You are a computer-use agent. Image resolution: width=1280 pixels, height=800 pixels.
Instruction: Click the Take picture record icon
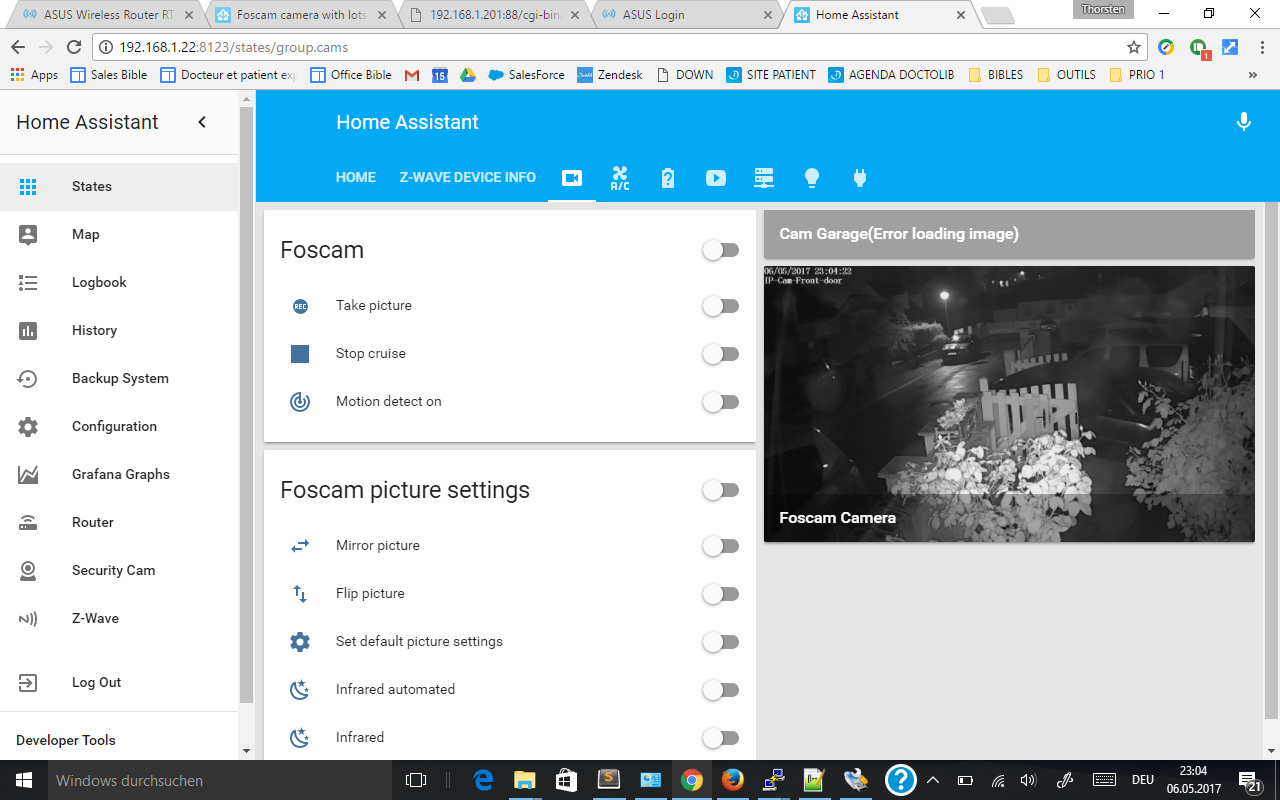[300, 306]
